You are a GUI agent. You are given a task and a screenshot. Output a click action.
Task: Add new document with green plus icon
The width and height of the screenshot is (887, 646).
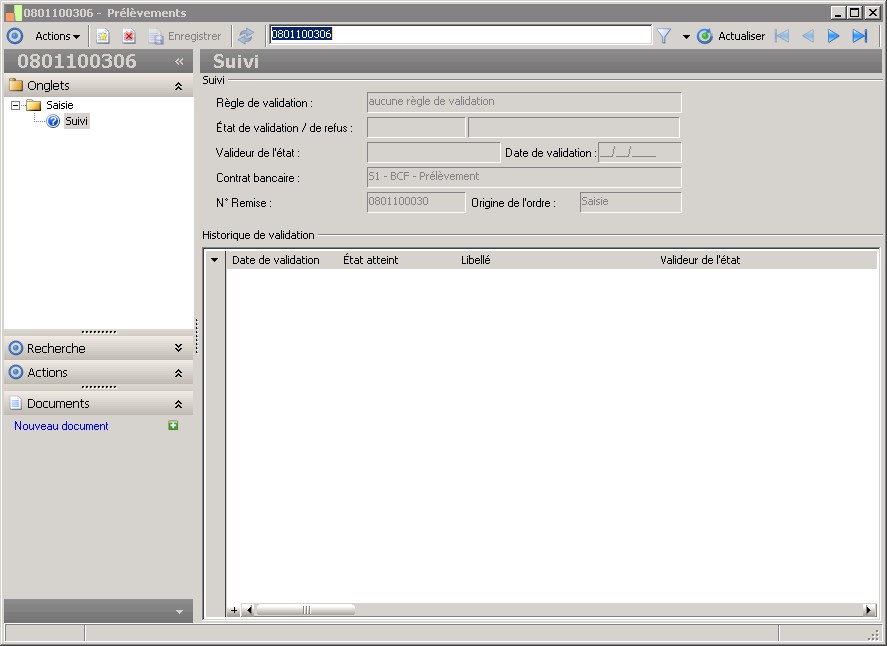(173, 425)
